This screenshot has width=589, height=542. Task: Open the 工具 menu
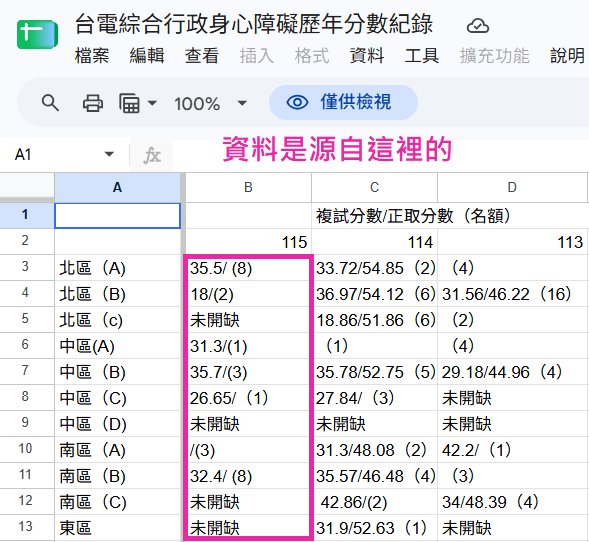tap(421, 56)
